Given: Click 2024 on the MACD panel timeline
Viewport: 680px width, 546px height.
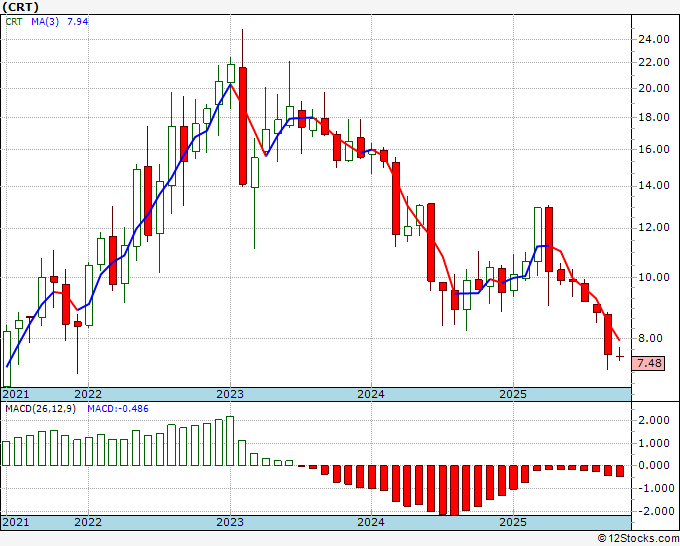Looking at the screenshot, I should pos(371,522).
